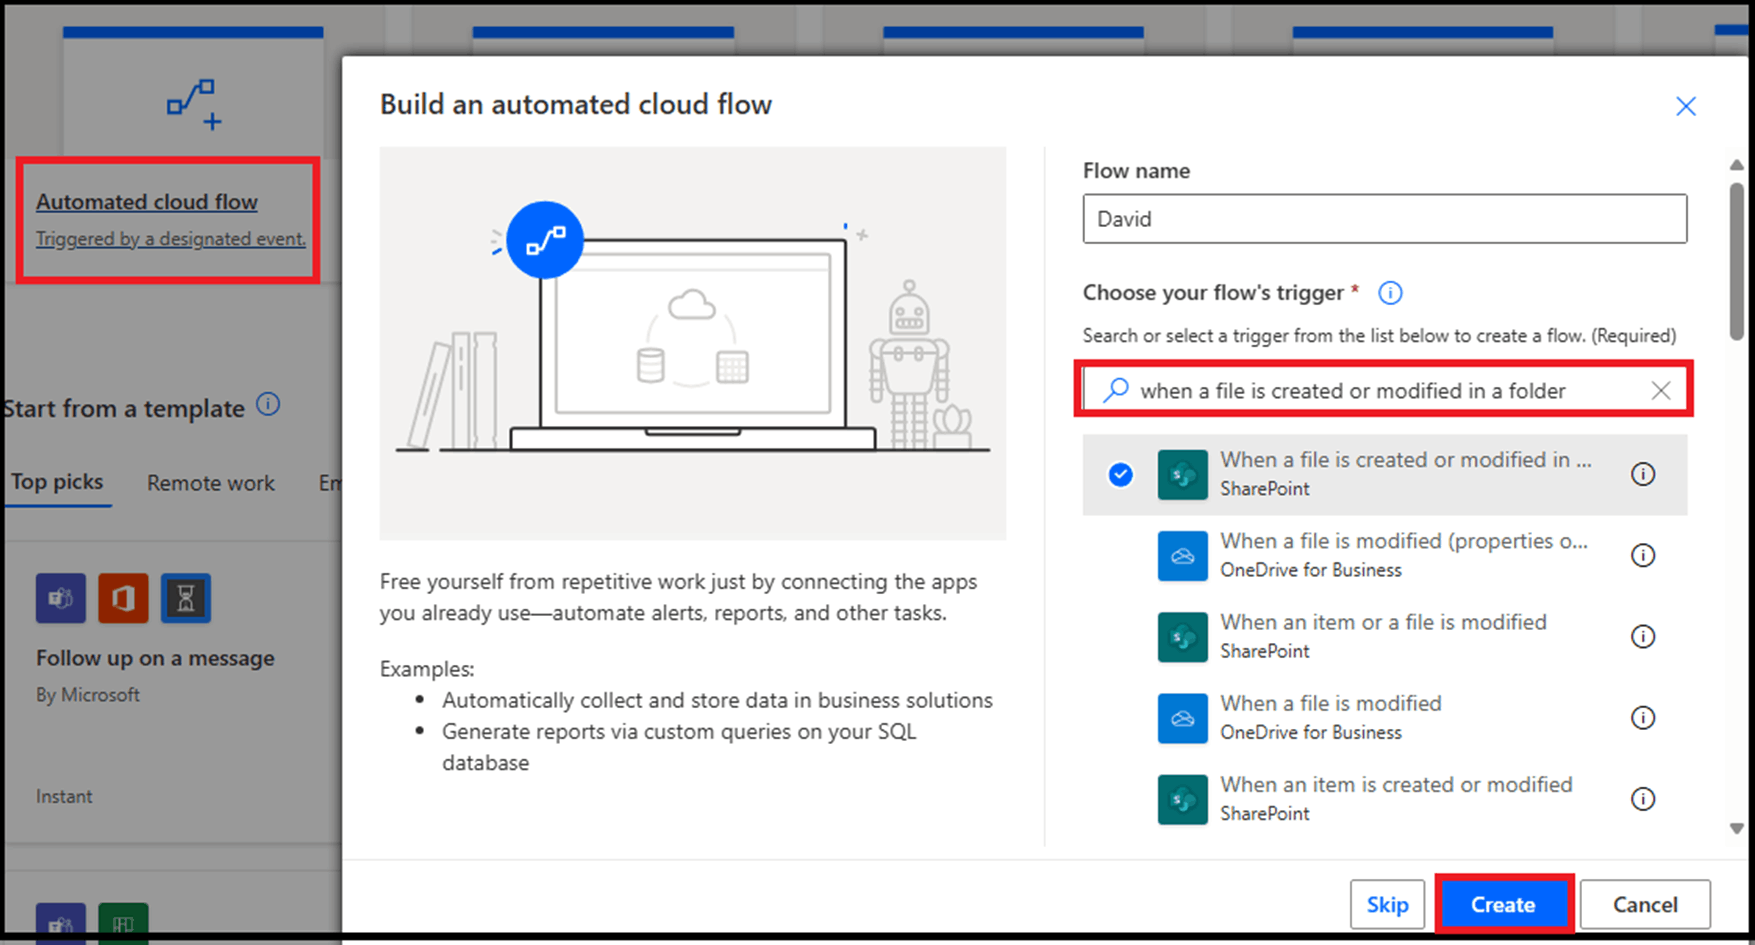Screen dimensions: 1755x945
Task: Switch to the Remote work tab
Action: (x=211, y=483)
